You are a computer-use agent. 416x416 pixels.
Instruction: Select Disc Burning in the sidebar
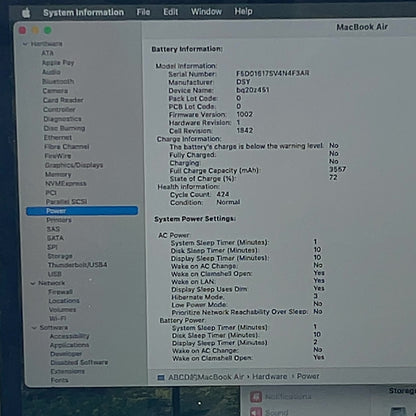(64, 128)
